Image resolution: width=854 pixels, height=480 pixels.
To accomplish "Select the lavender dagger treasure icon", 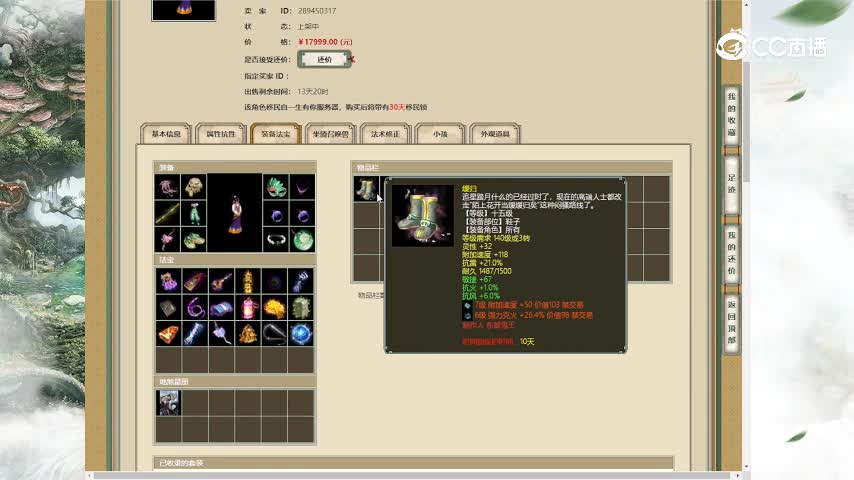I will (x=221, y=334).
